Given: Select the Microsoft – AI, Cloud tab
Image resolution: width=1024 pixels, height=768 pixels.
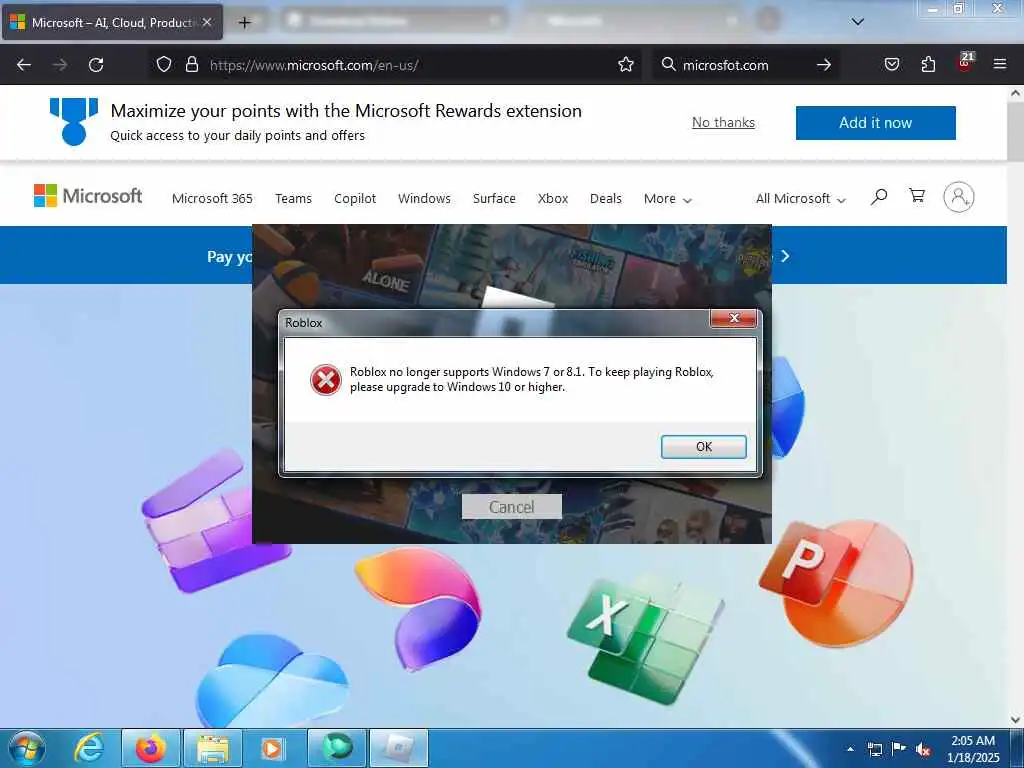Looking at the screenshot, I should click(x=112, y=22).
